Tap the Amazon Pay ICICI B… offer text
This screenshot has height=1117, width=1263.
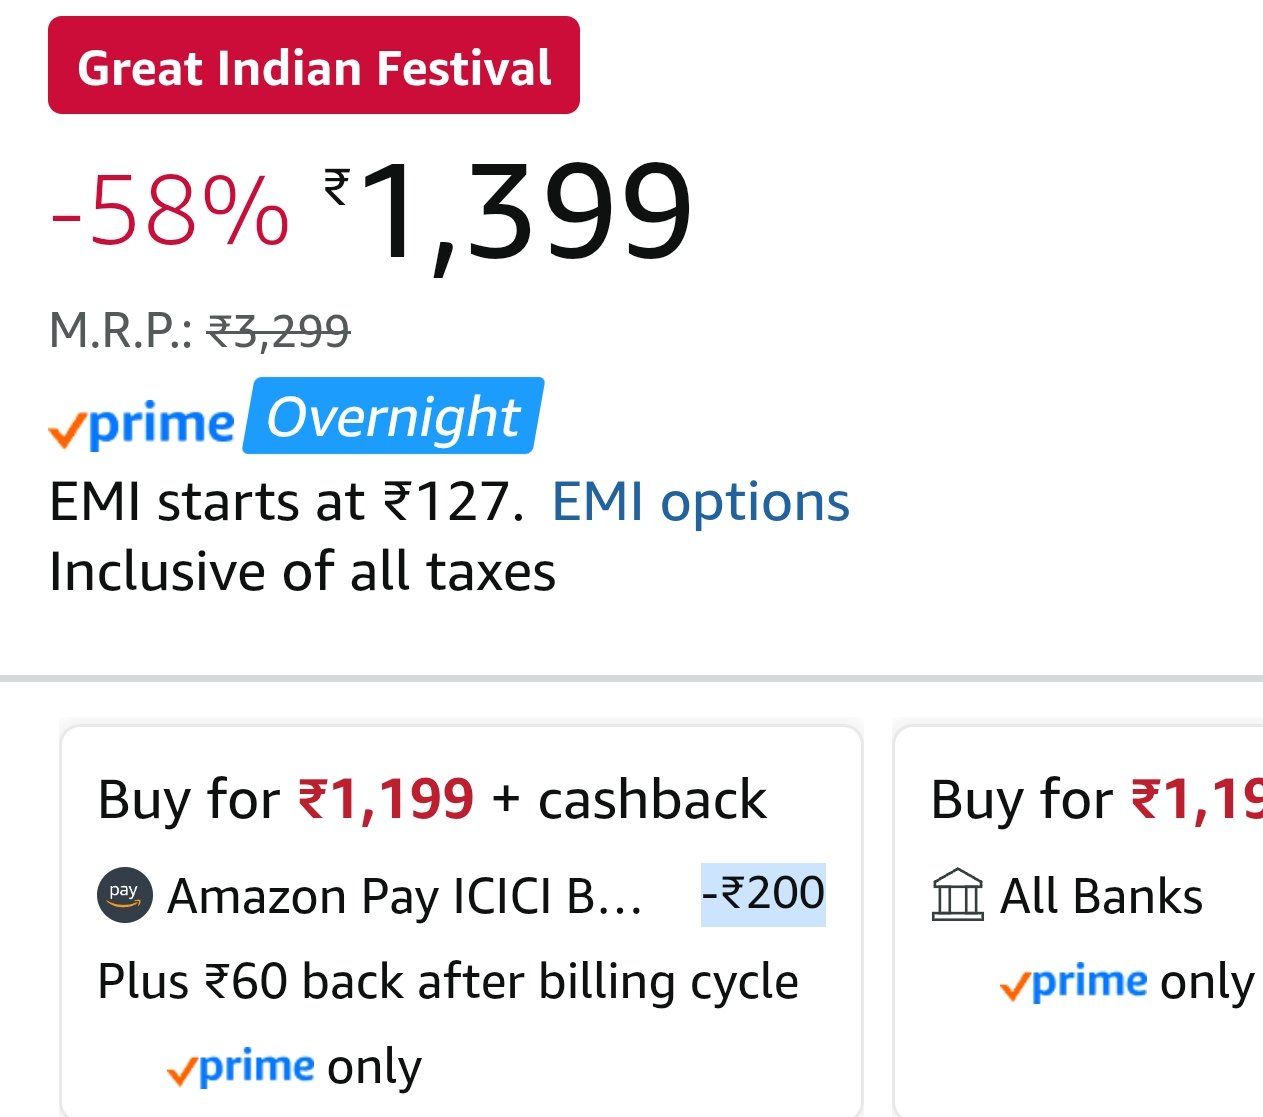pos(404,896)
